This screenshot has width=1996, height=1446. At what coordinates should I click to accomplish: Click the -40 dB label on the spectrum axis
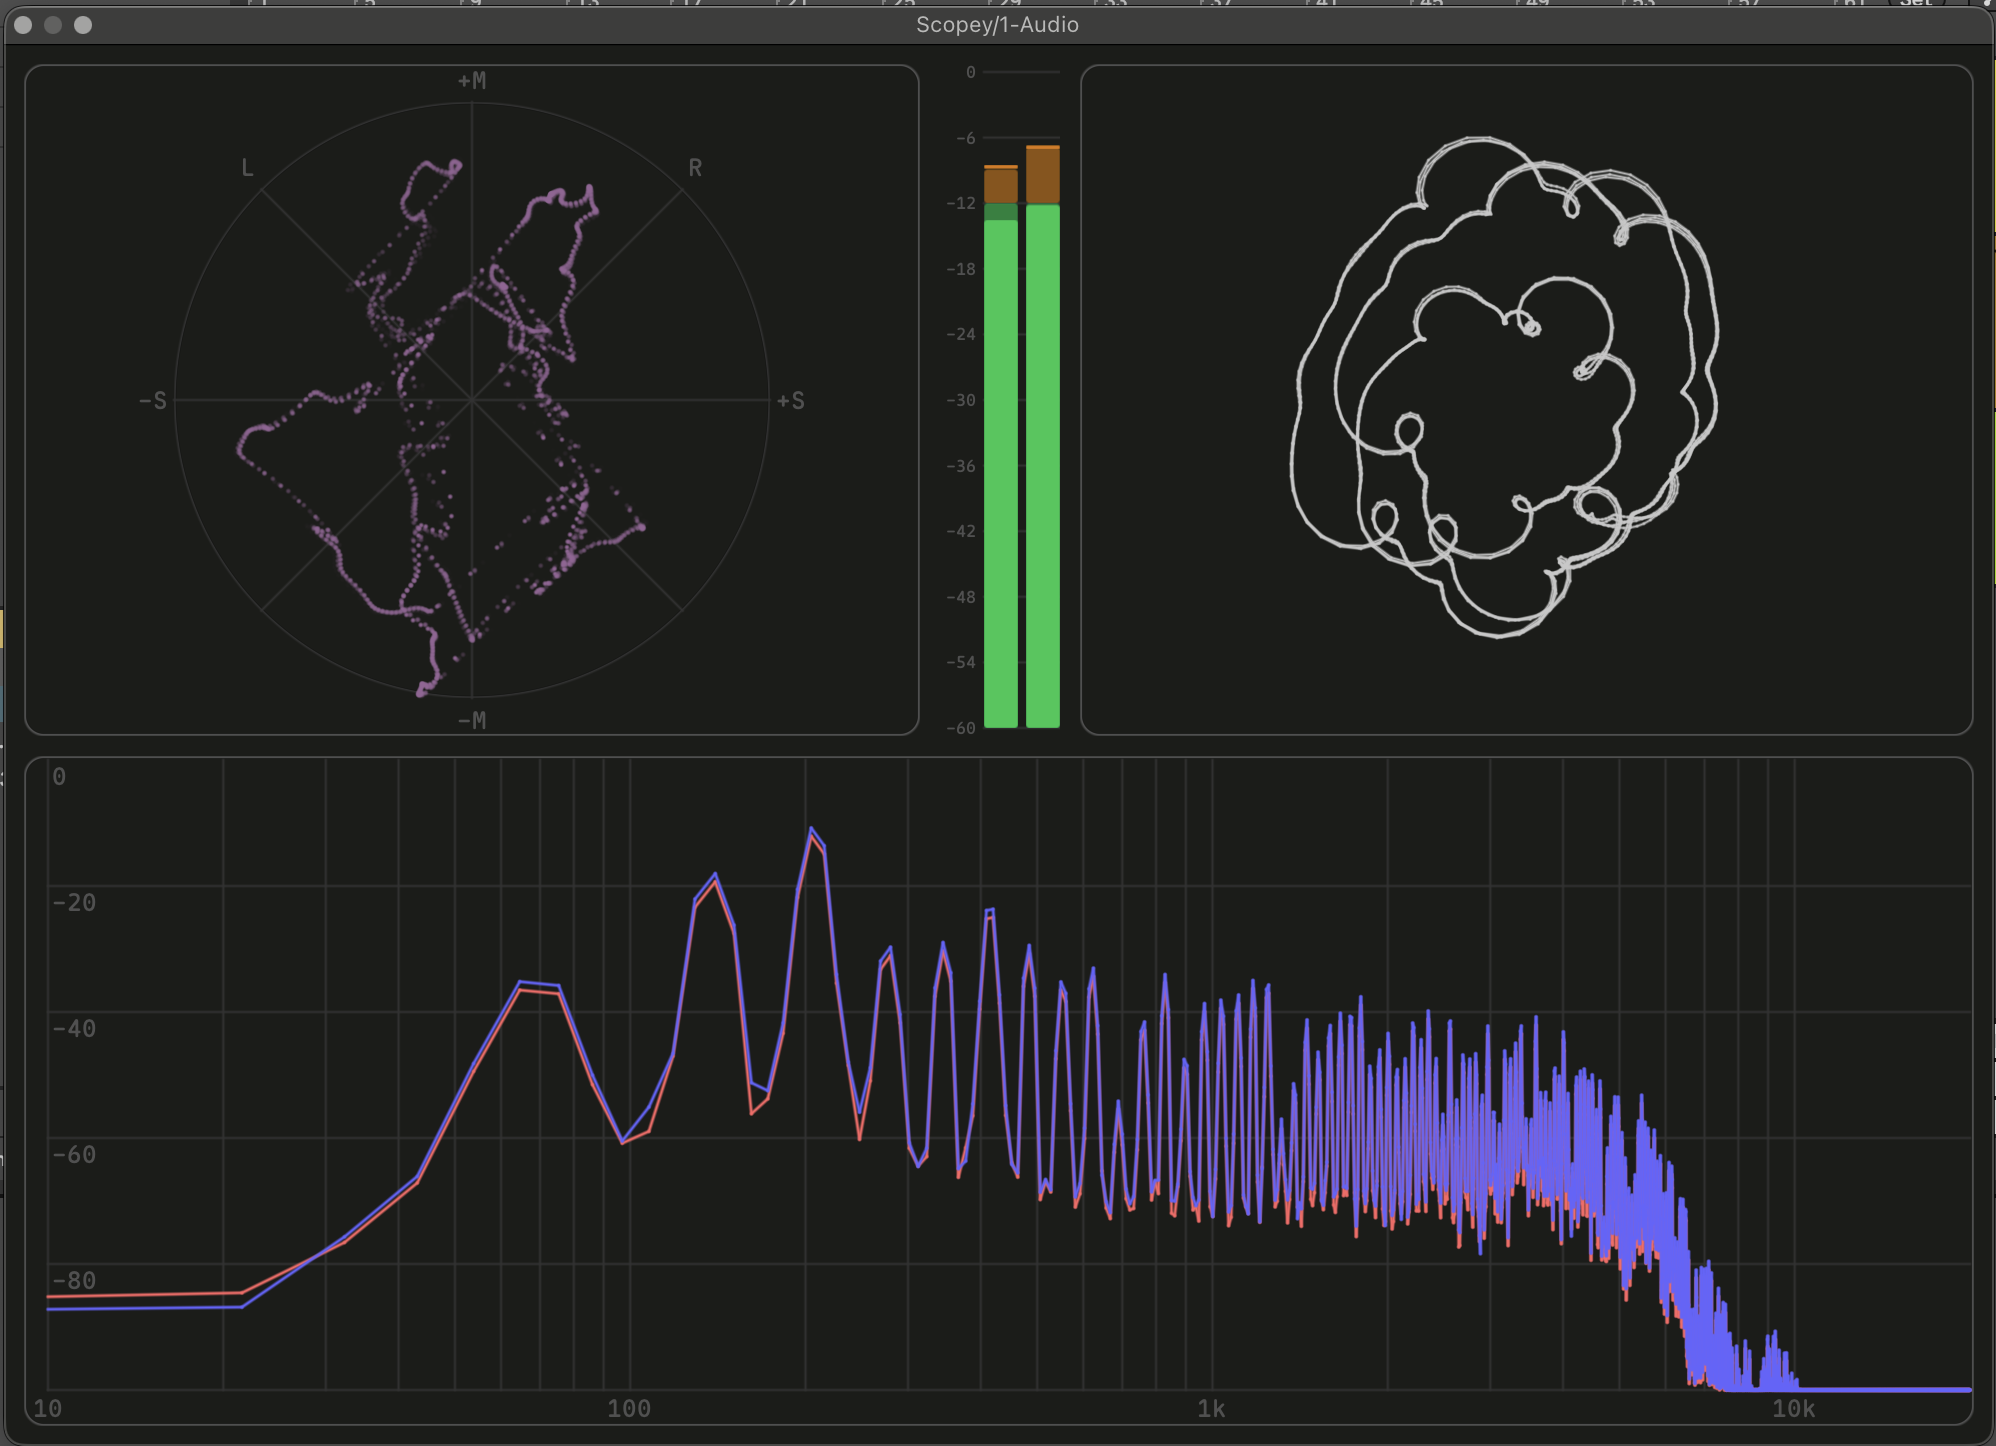(x=74, y=1028)
